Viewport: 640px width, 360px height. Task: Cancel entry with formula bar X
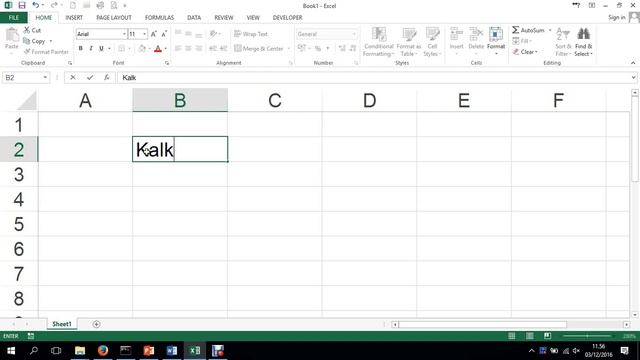[73, 78]
